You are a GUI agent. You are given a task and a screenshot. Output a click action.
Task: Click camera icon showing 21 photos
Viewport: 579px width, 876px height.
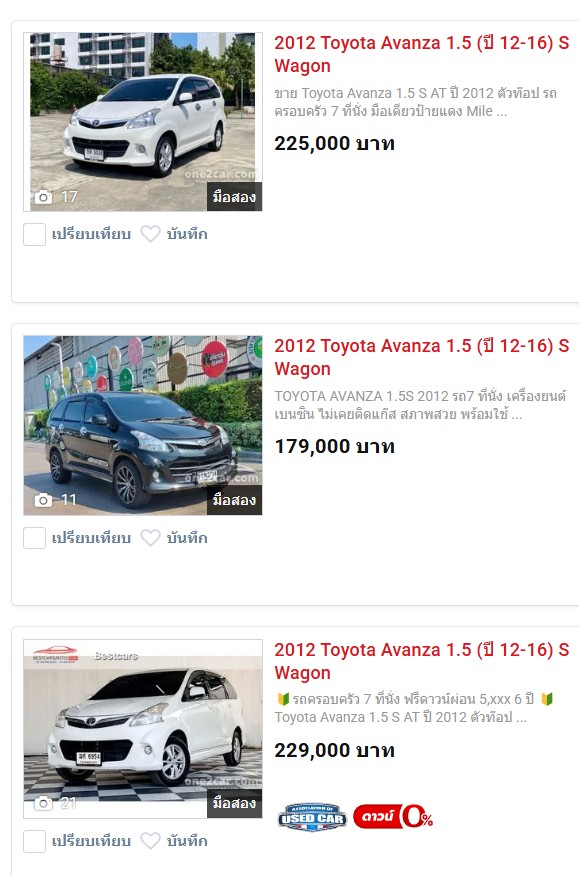click(x=43, y=803)
